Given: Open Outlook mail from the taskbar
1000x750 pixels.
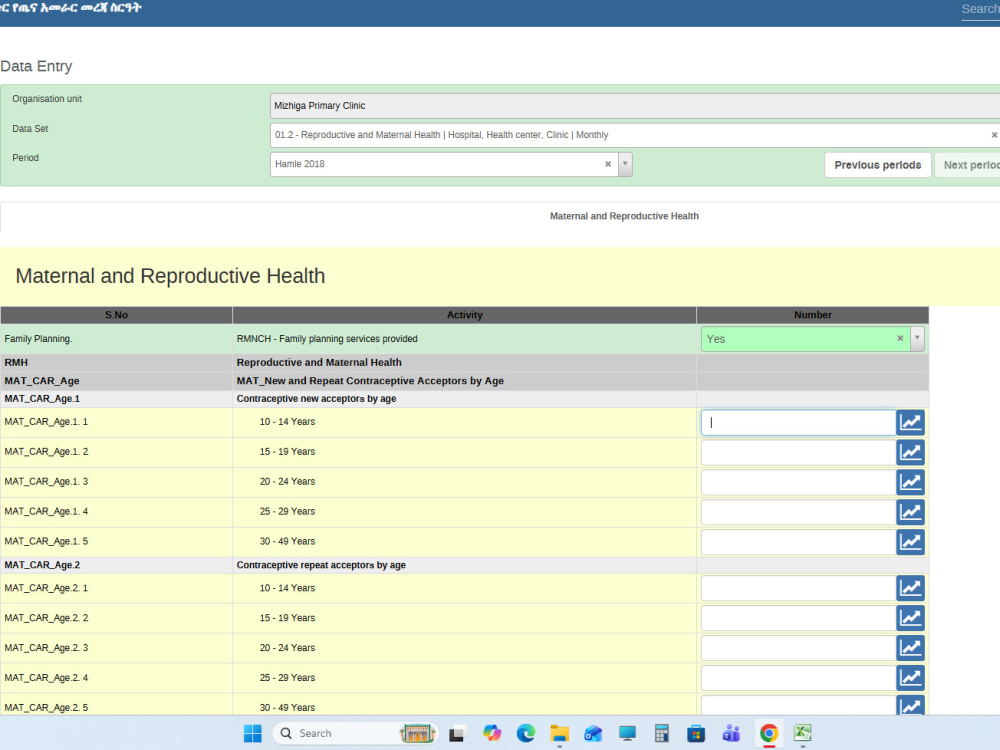Looking at the screenshot, I should click(593, 733).
